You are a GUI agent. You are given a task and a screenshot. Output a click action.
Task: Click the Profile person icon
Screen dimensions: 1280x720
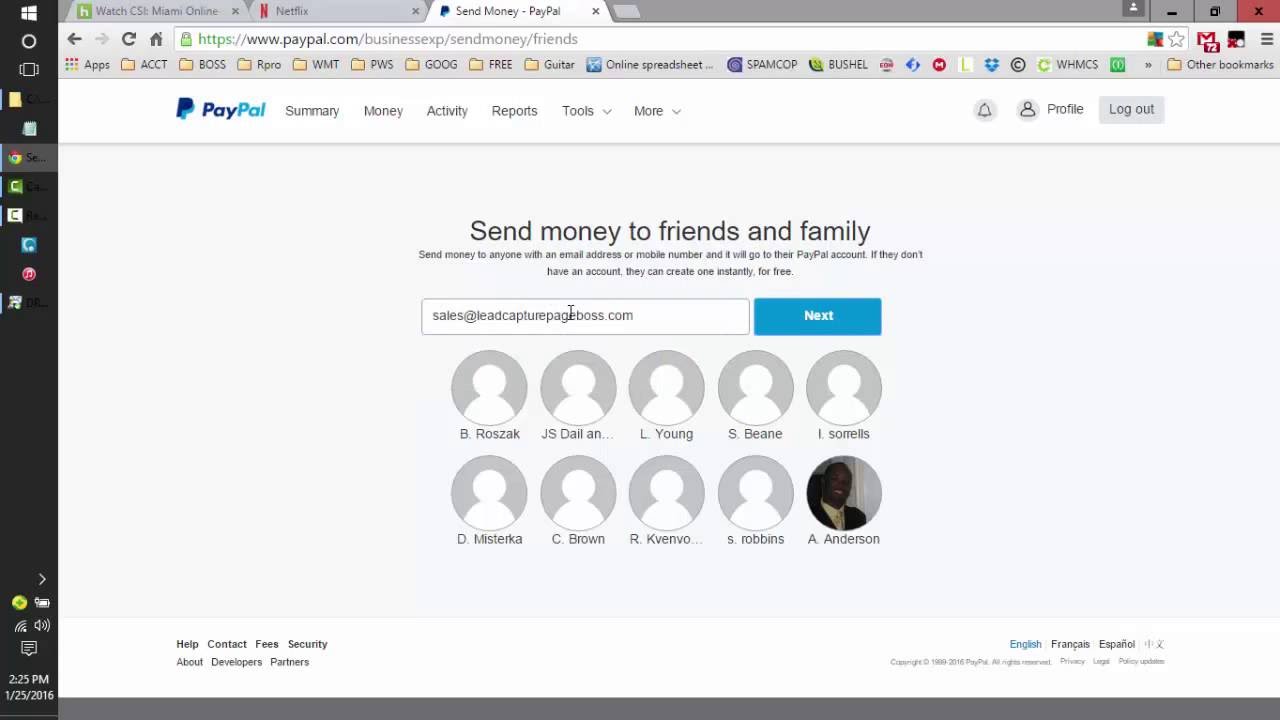1027,110
